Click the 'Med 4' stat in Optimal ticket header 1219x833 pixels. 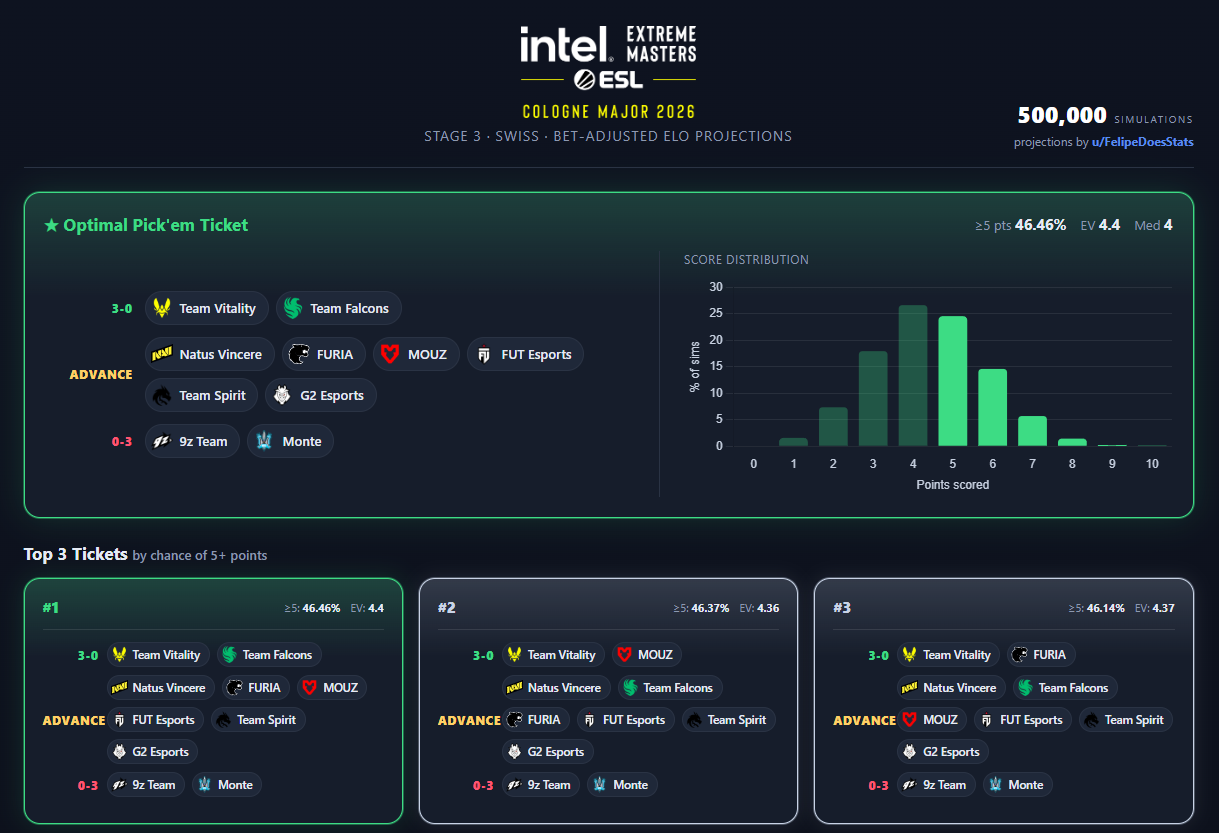pyautogui.click(x=1153, y=225)
